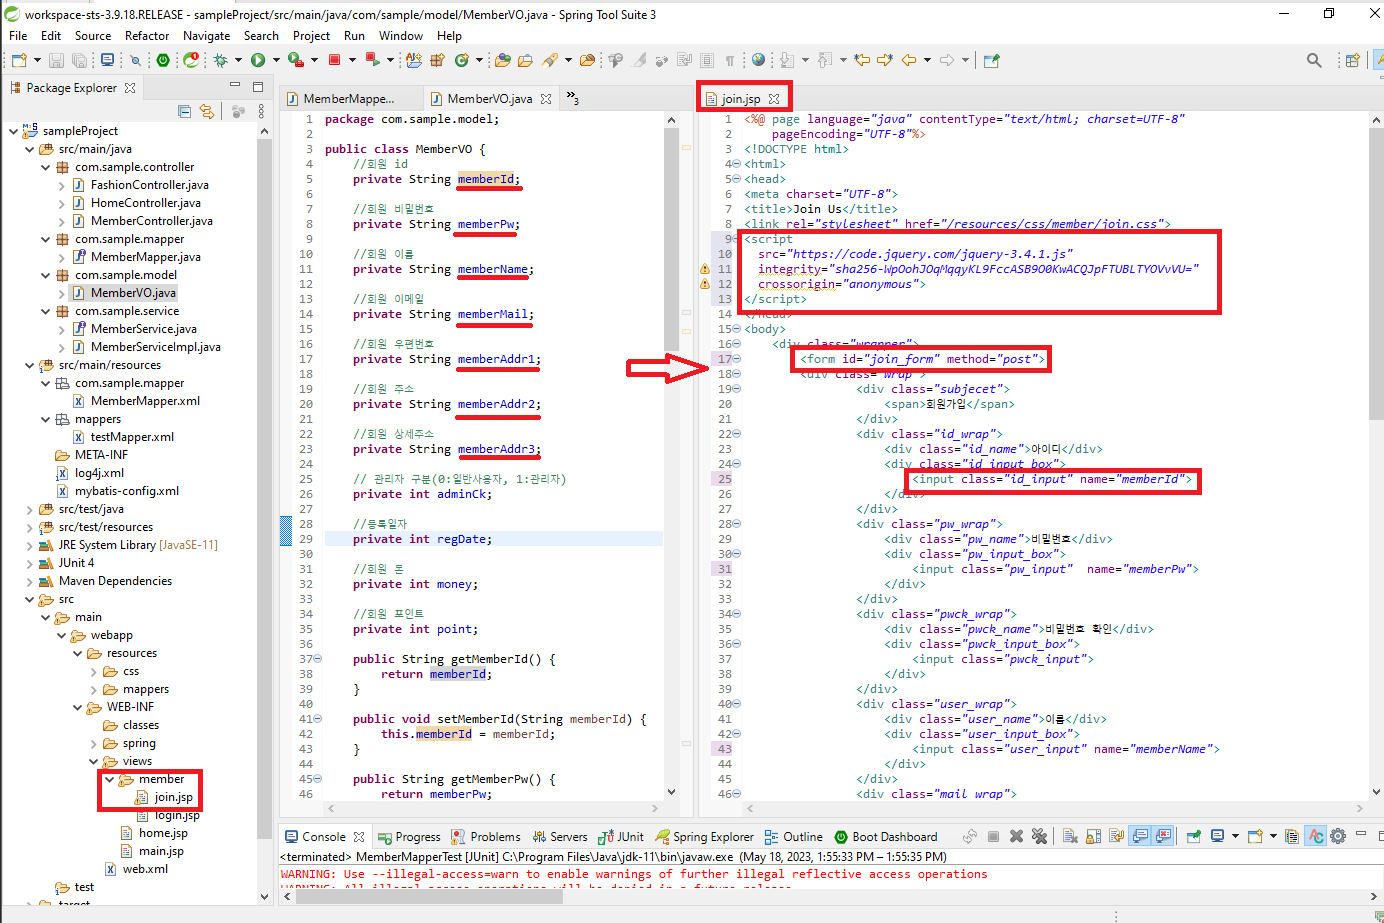This screenshot has width=1384, height=923.
Task: Select web.xml in the tree
Action: point(145,869)
